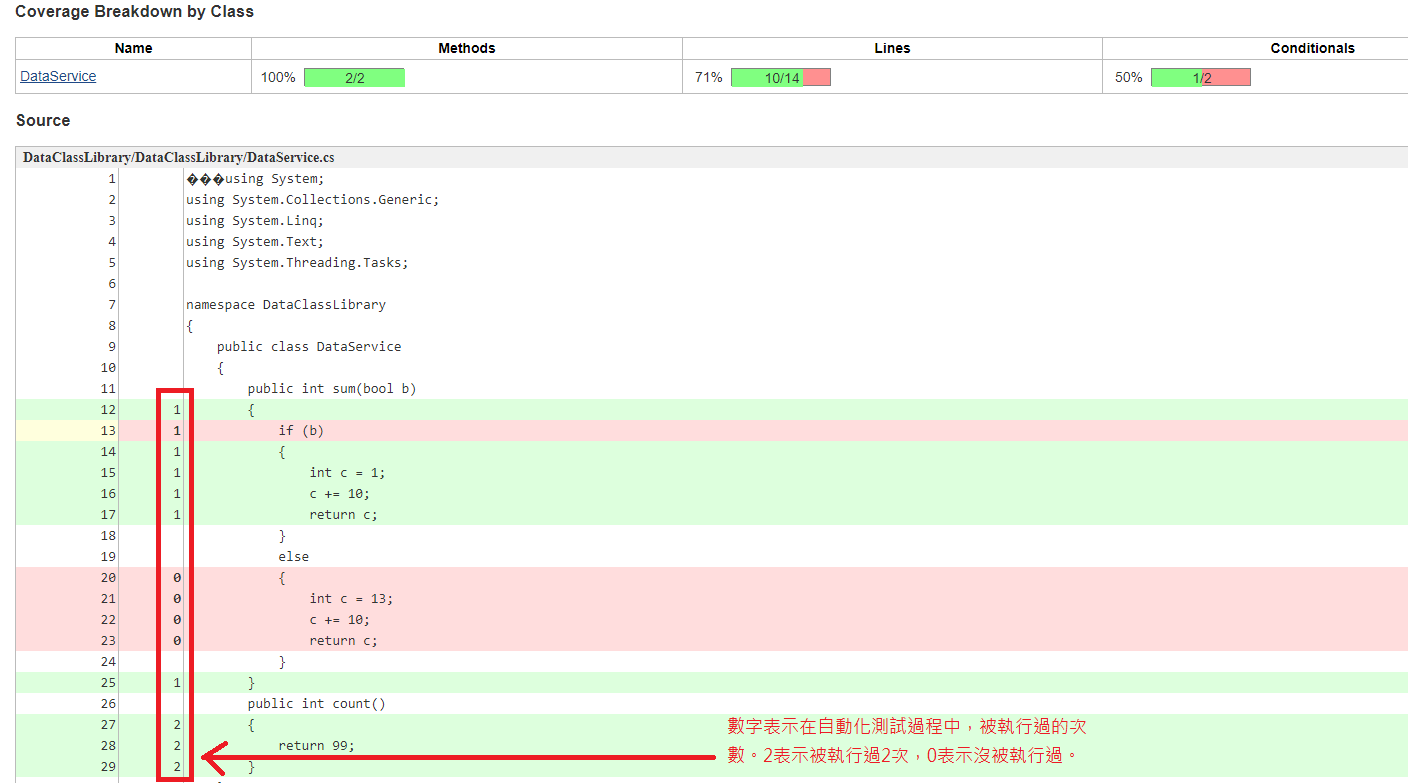This screenshot has width=1408, height=783.
Task: Select the Conditionals column header
Action: click(x=1312, y=48)
